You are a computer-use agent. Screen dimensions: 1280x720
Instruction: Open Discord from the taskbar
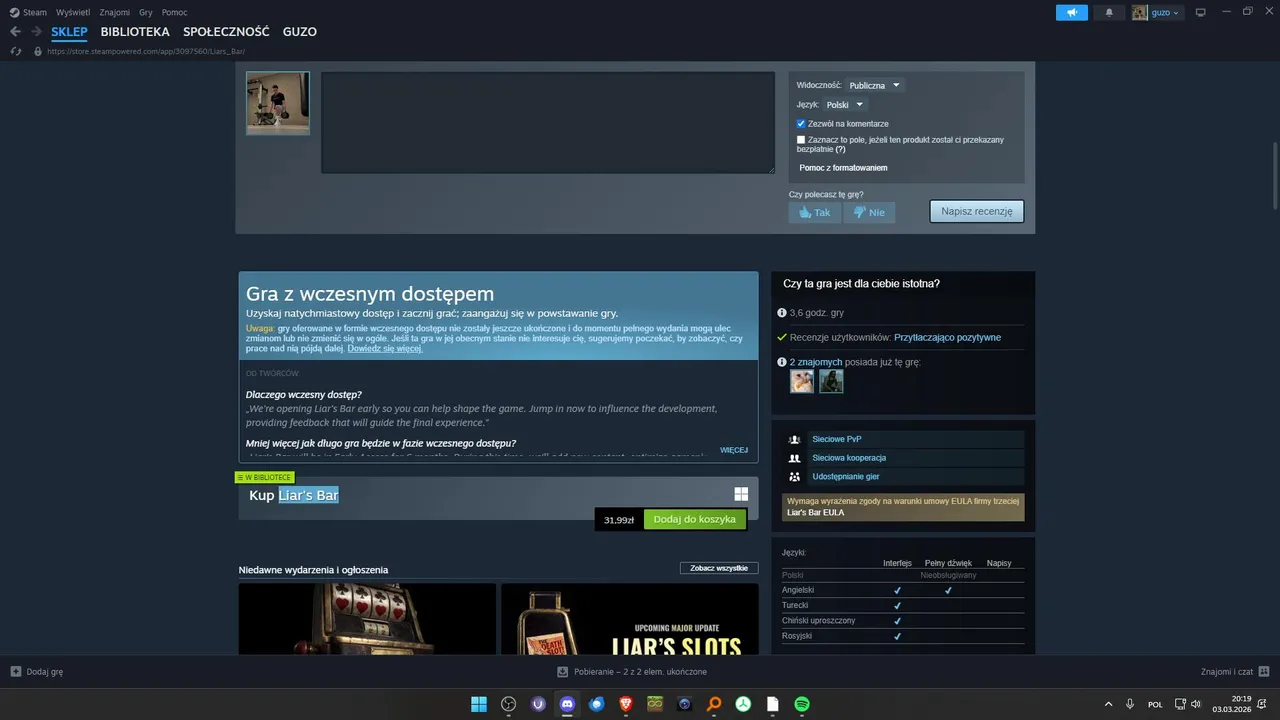point(568,704)
